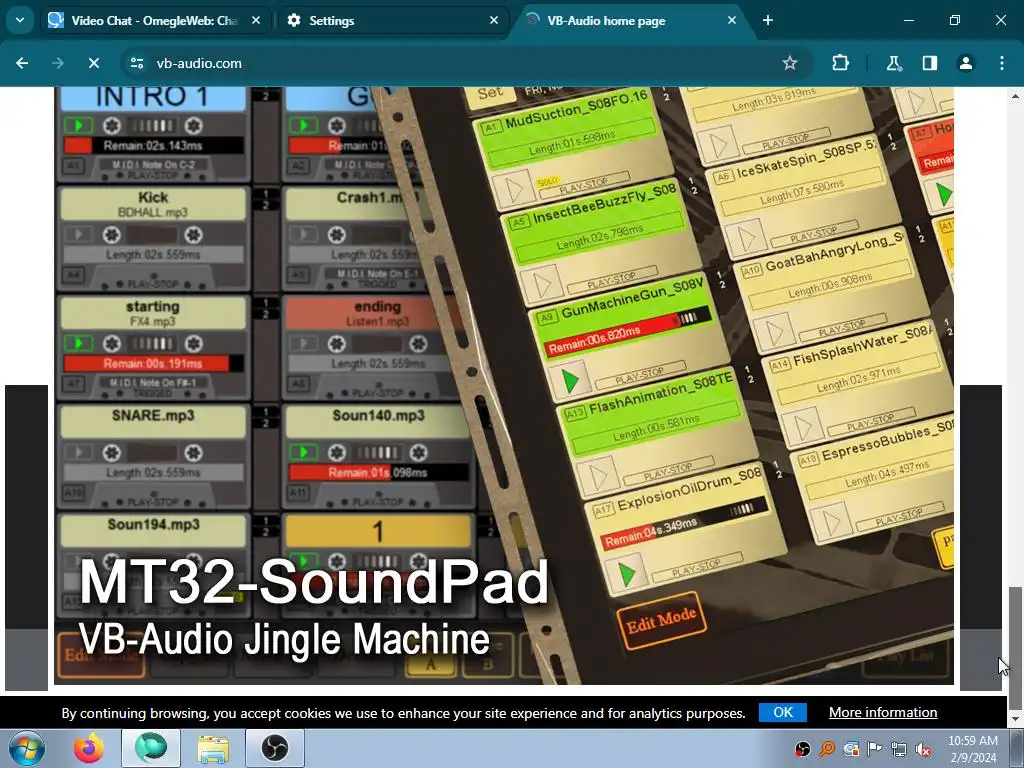
Task: Open the Action Center flag icon
Action: (874, 749)
